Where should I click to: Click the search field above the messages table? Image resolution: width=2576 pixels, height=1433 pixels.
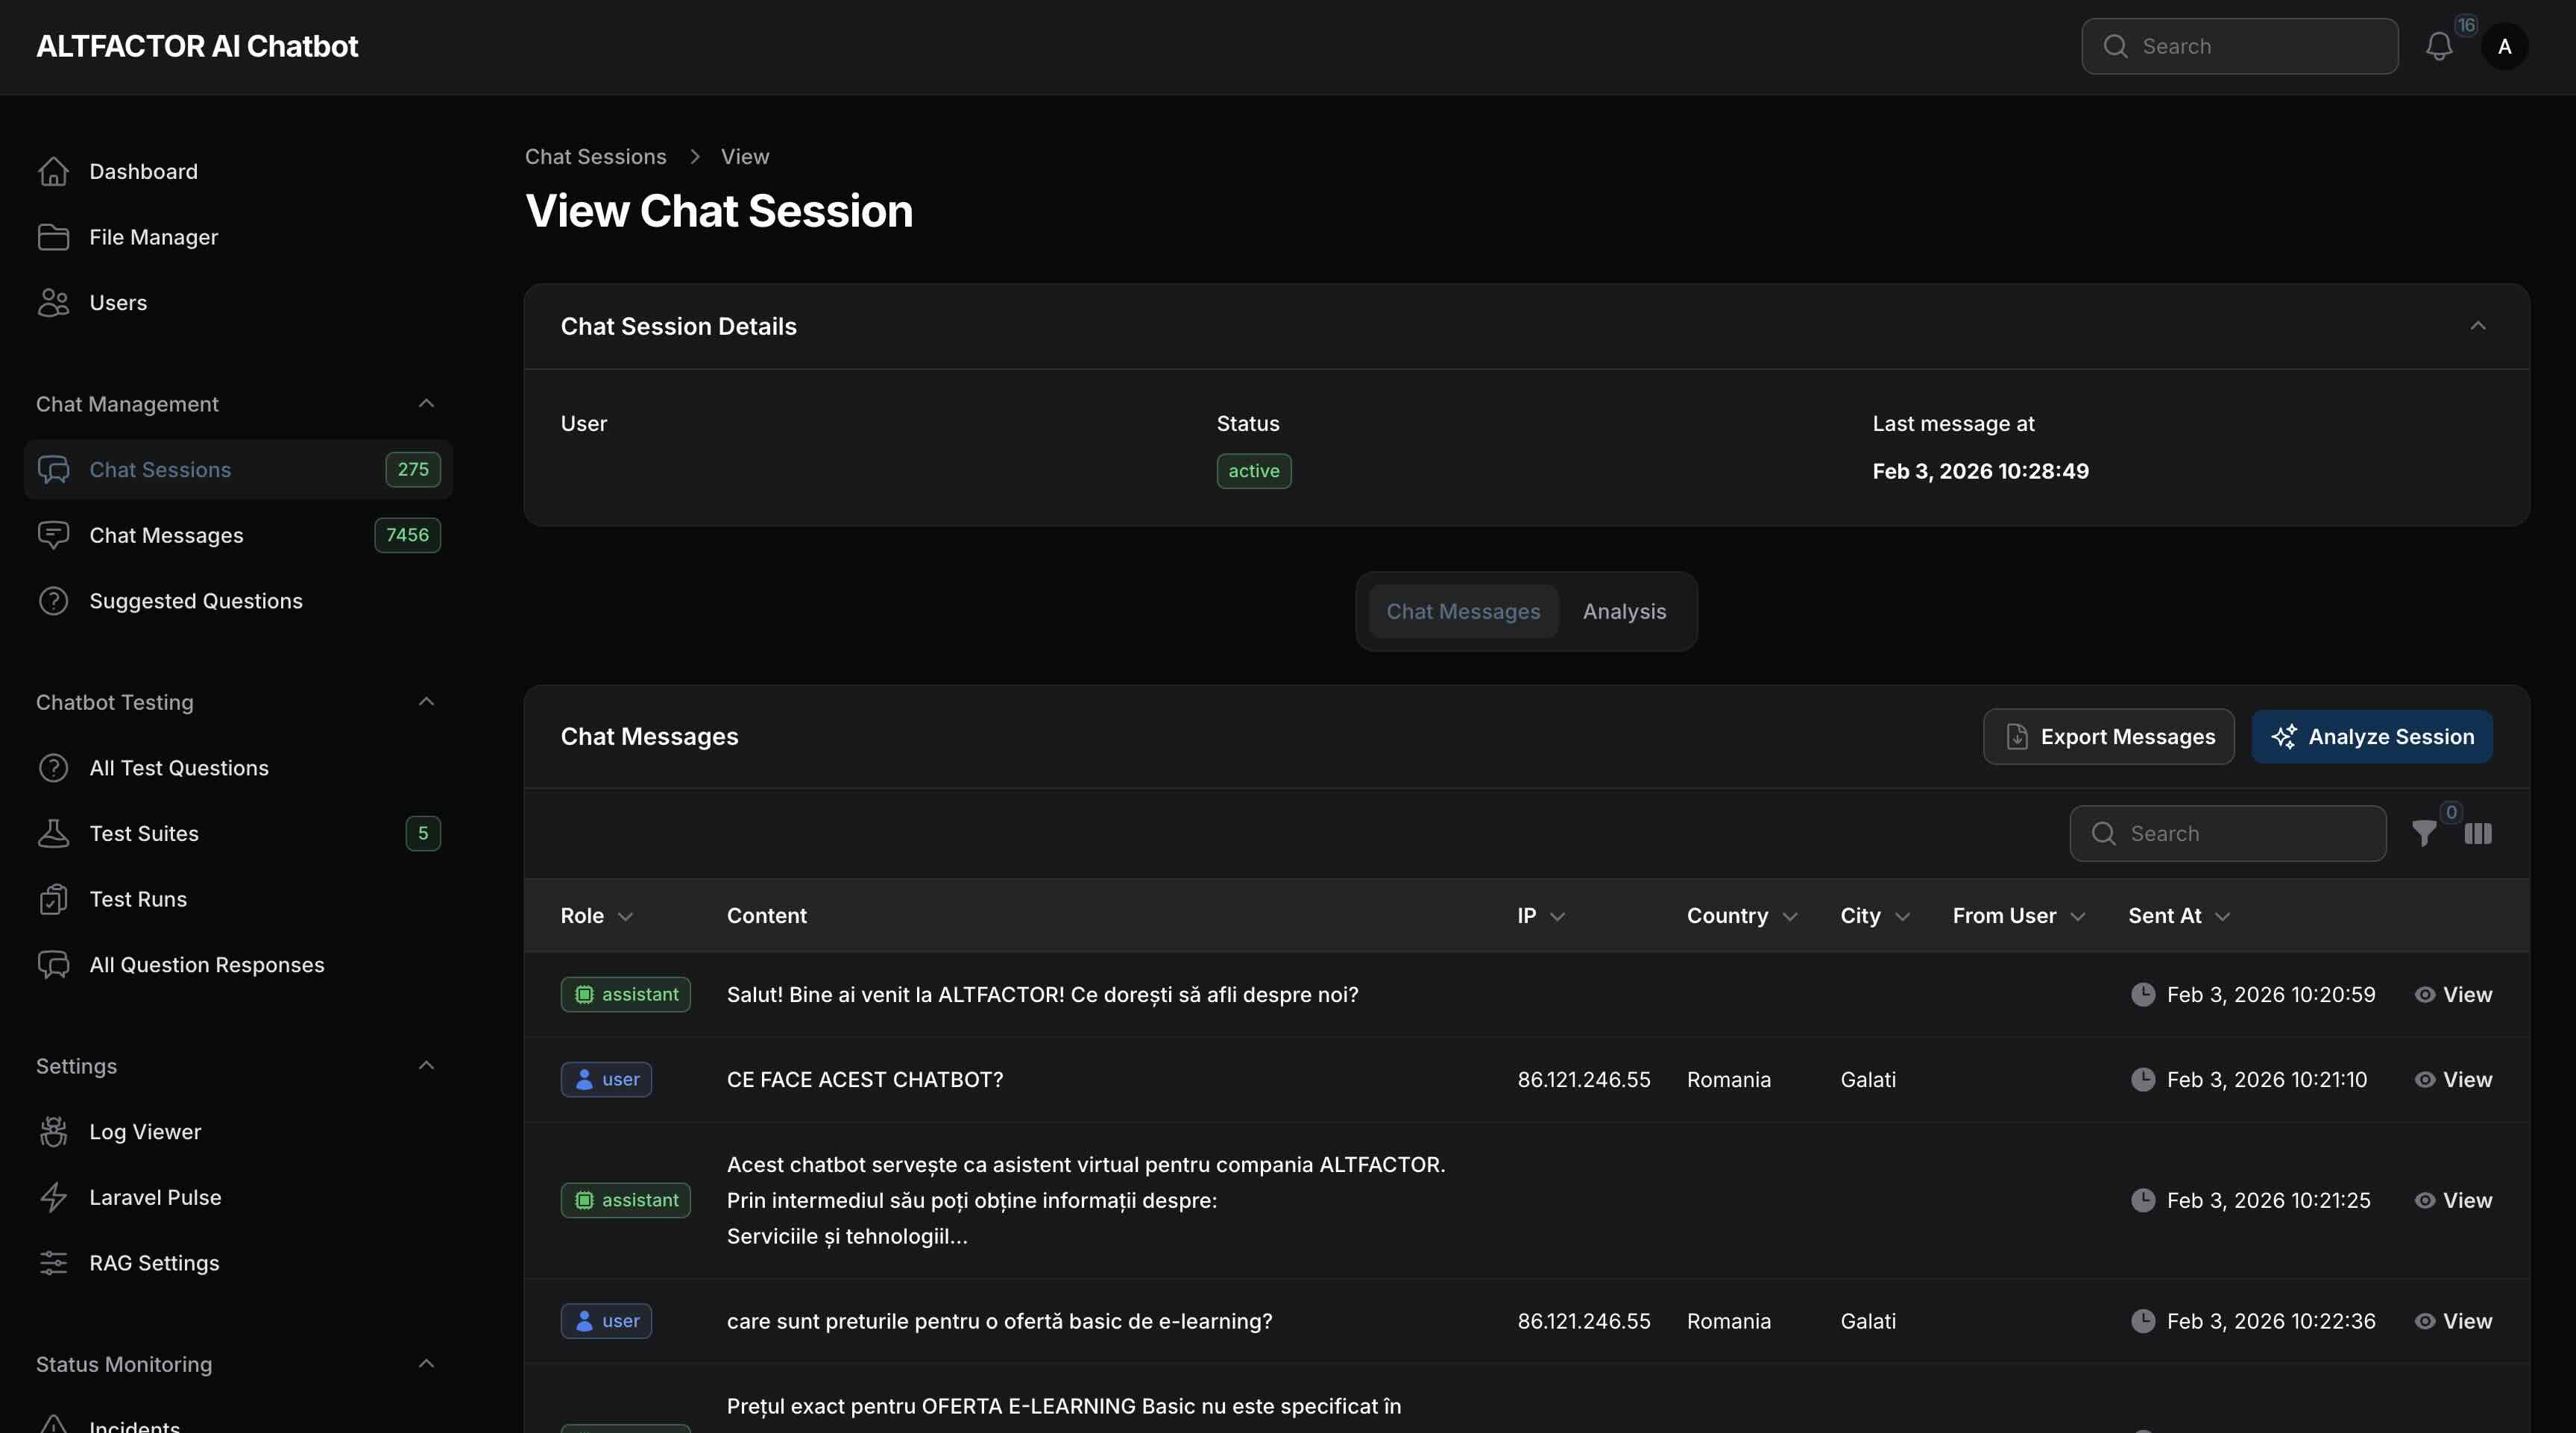coord(2227,833)
